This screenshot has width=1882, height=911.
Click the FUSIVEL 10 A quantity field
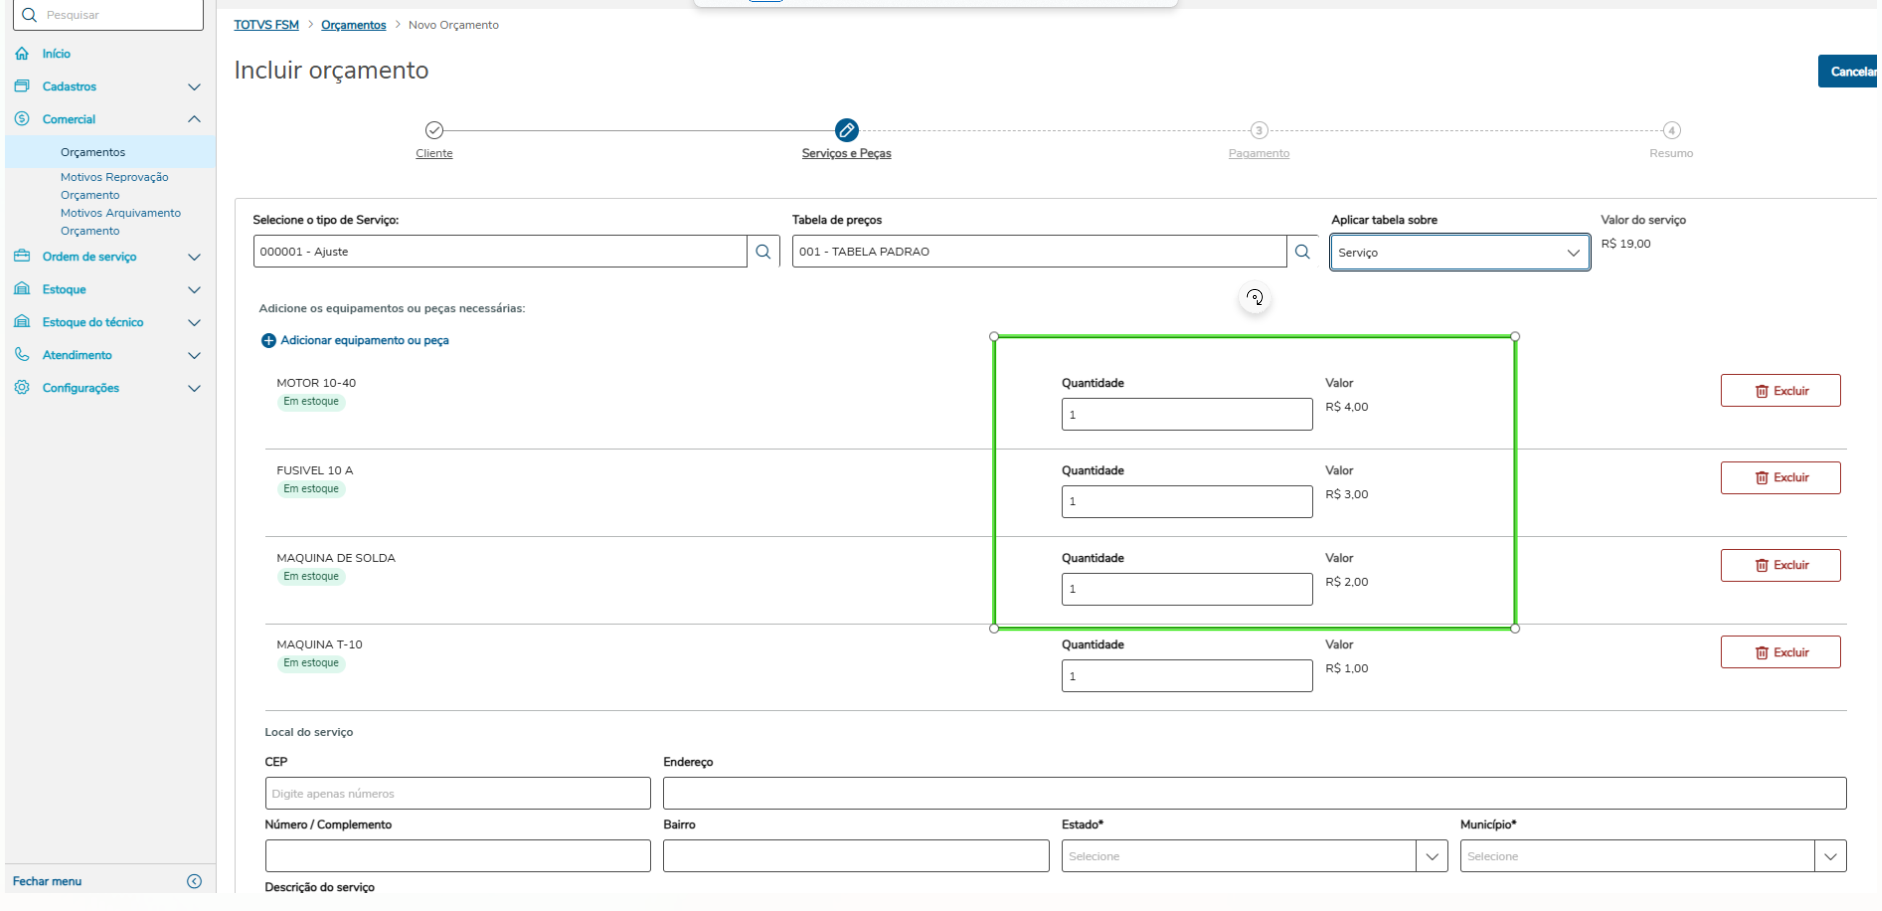point(1186,501)
